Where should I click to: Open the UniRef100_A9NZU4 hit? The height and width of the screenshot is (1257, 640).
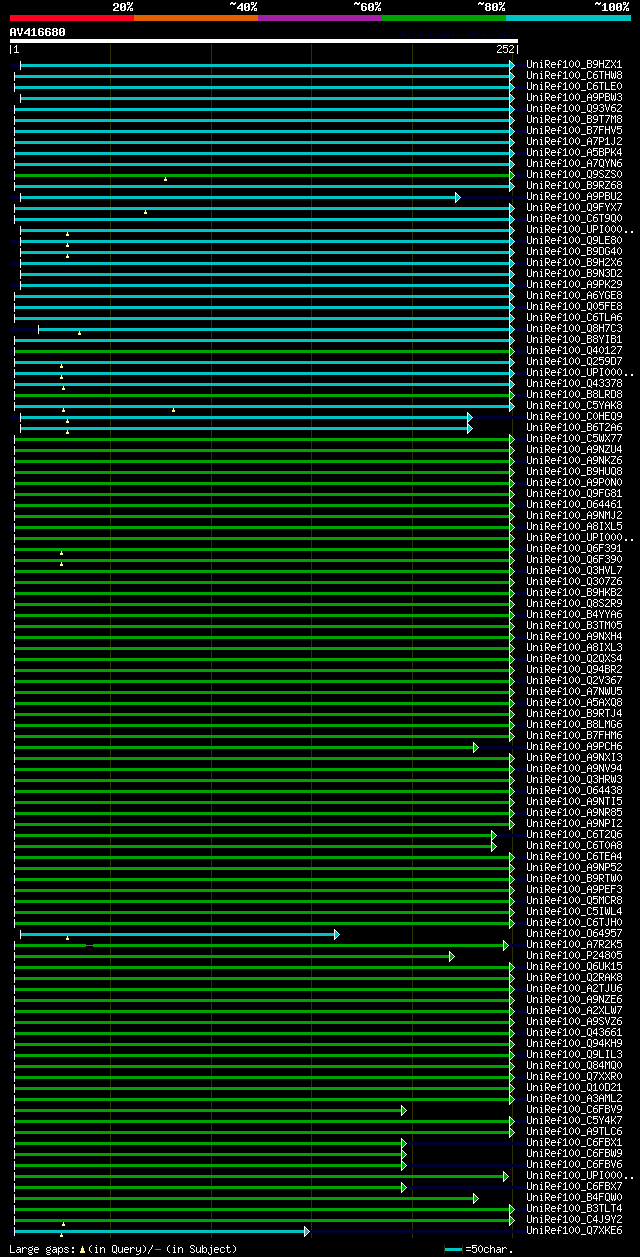pos(574,450)
